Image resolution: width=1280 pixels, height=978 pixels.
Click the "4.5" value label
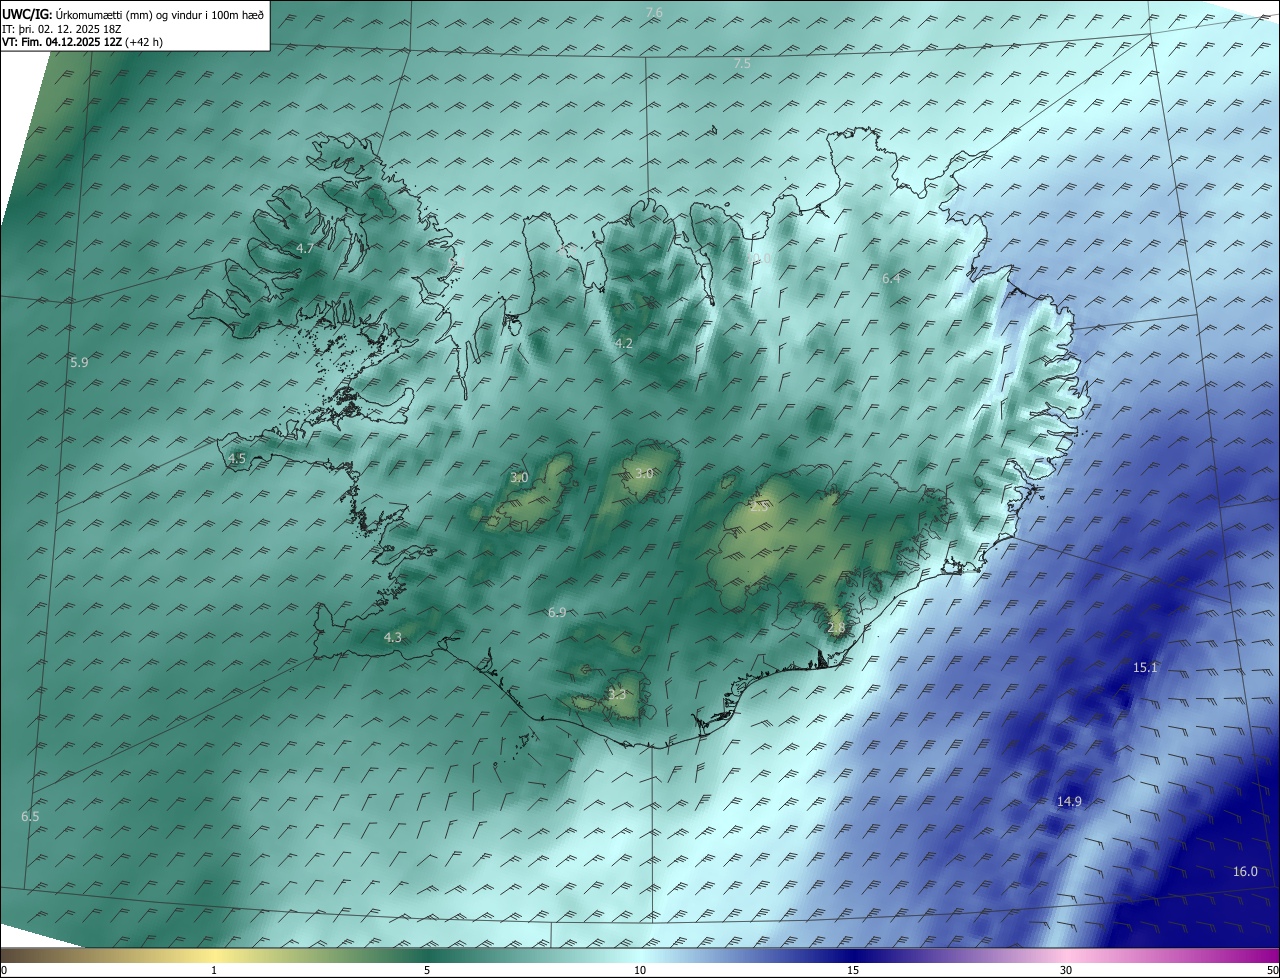tap(237, 458)
